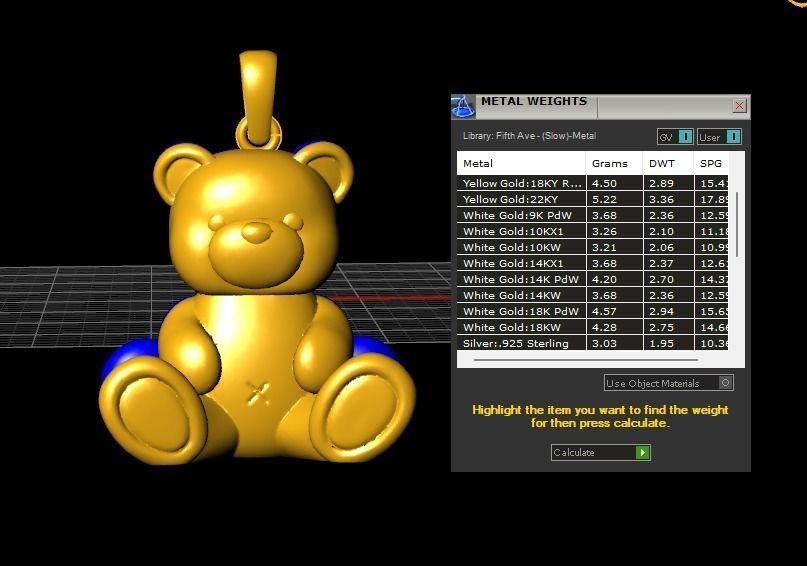
Task: Select the White Gold:14KW row
Action: pyautogui.click(x=592, y=295)
